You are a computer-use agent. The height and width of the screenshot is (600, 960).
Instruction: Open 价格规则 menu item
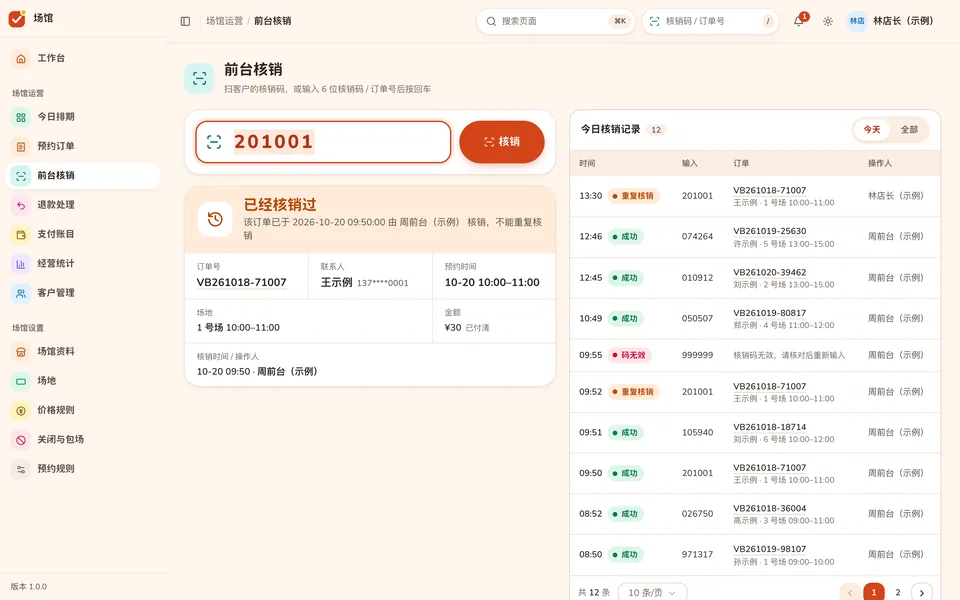pos(83,410)
